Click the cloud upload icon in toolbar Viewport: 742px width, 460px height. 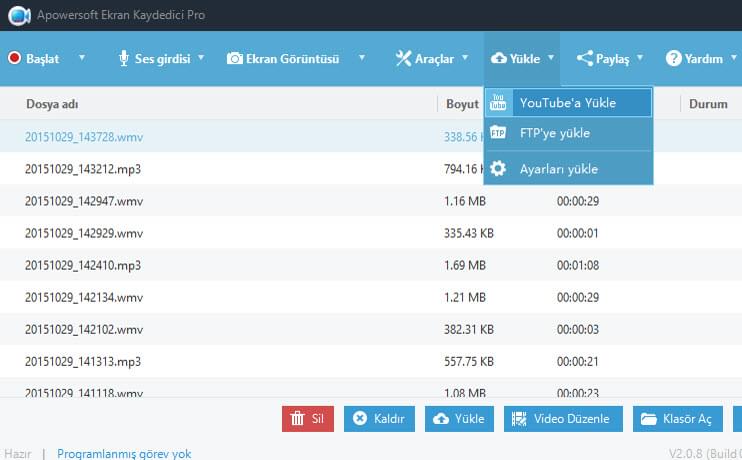498,59
